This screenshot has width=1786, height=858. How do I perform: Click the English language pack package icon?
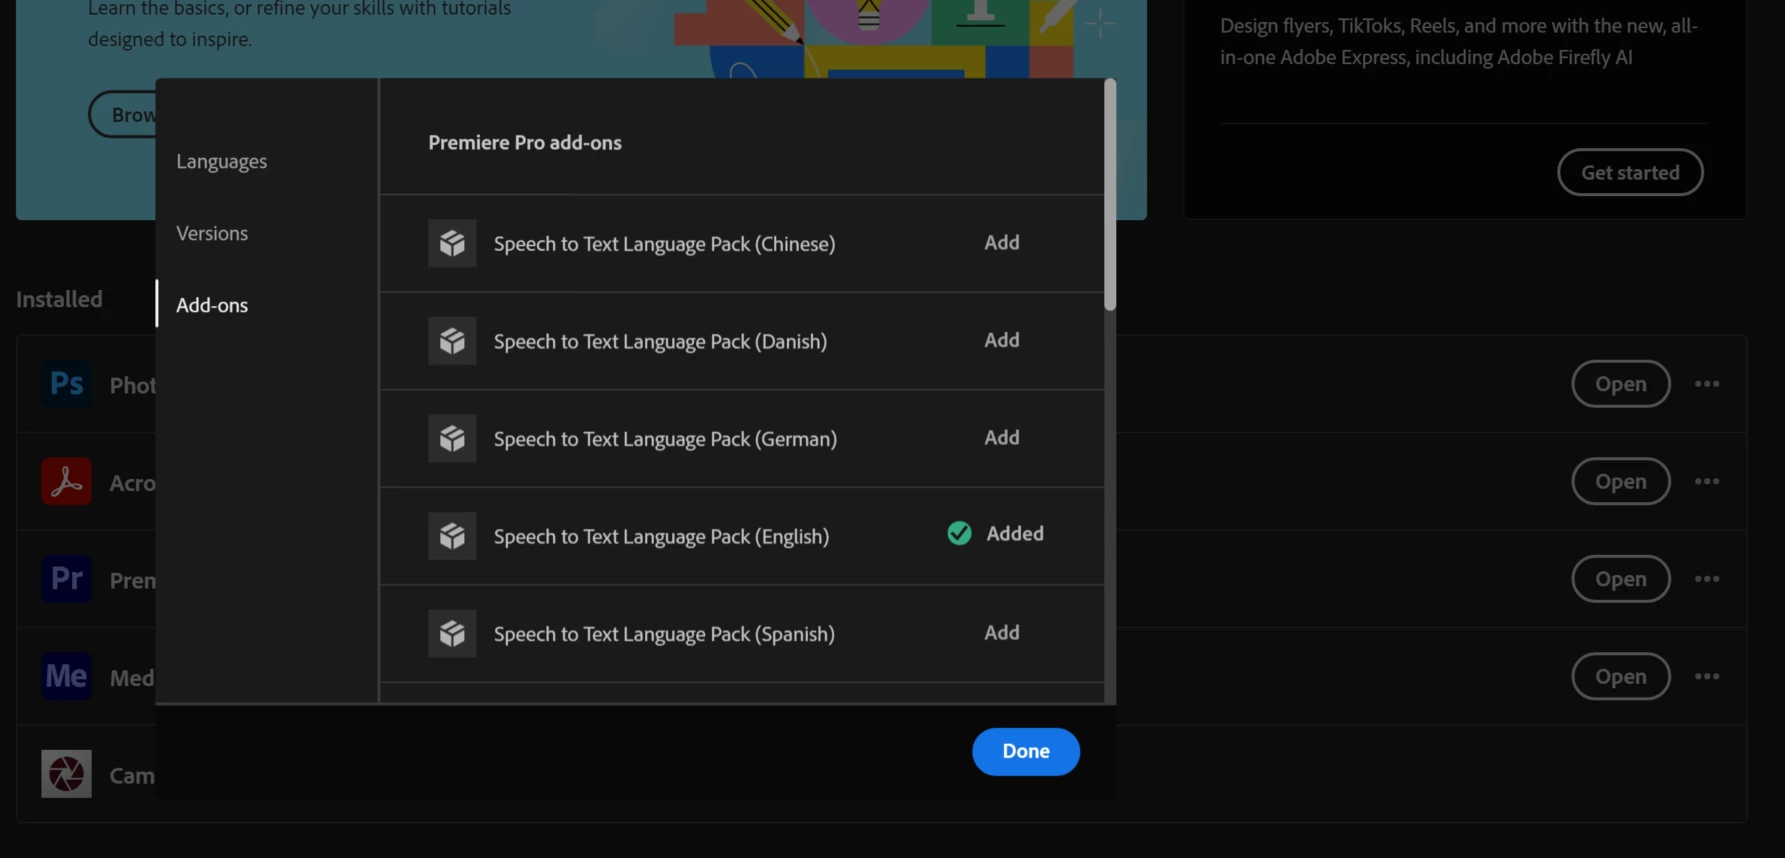452,536
